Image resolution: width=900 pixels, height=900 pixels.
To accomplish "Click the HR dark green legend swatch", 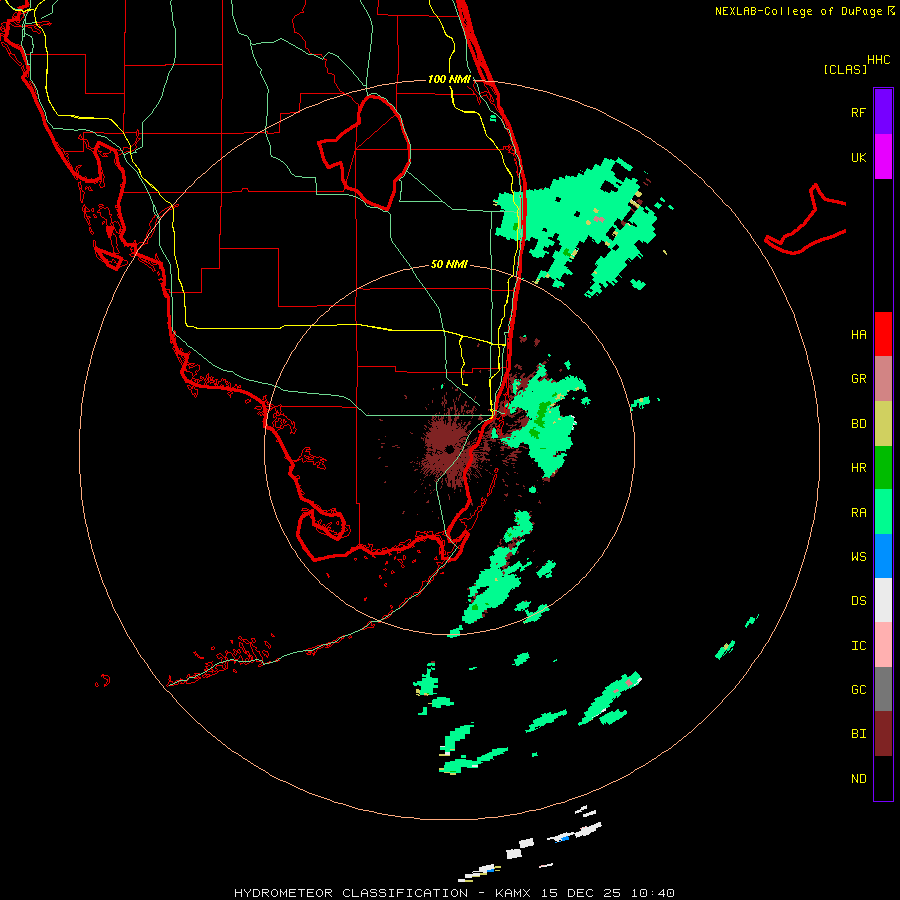I will click(883, 468).
